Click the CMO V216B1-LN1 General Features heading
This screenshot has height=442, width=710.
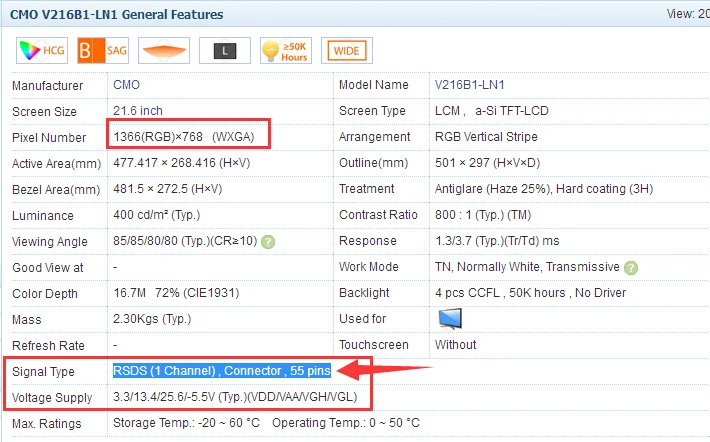[x=116, y=14]
